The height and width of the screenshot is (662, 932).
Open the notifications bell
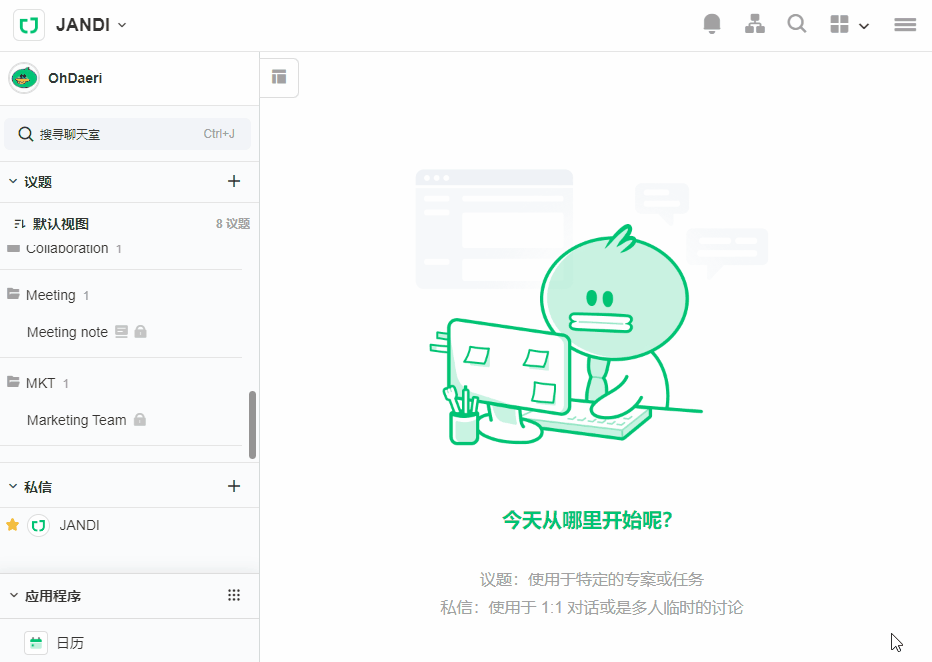[711, 24]
